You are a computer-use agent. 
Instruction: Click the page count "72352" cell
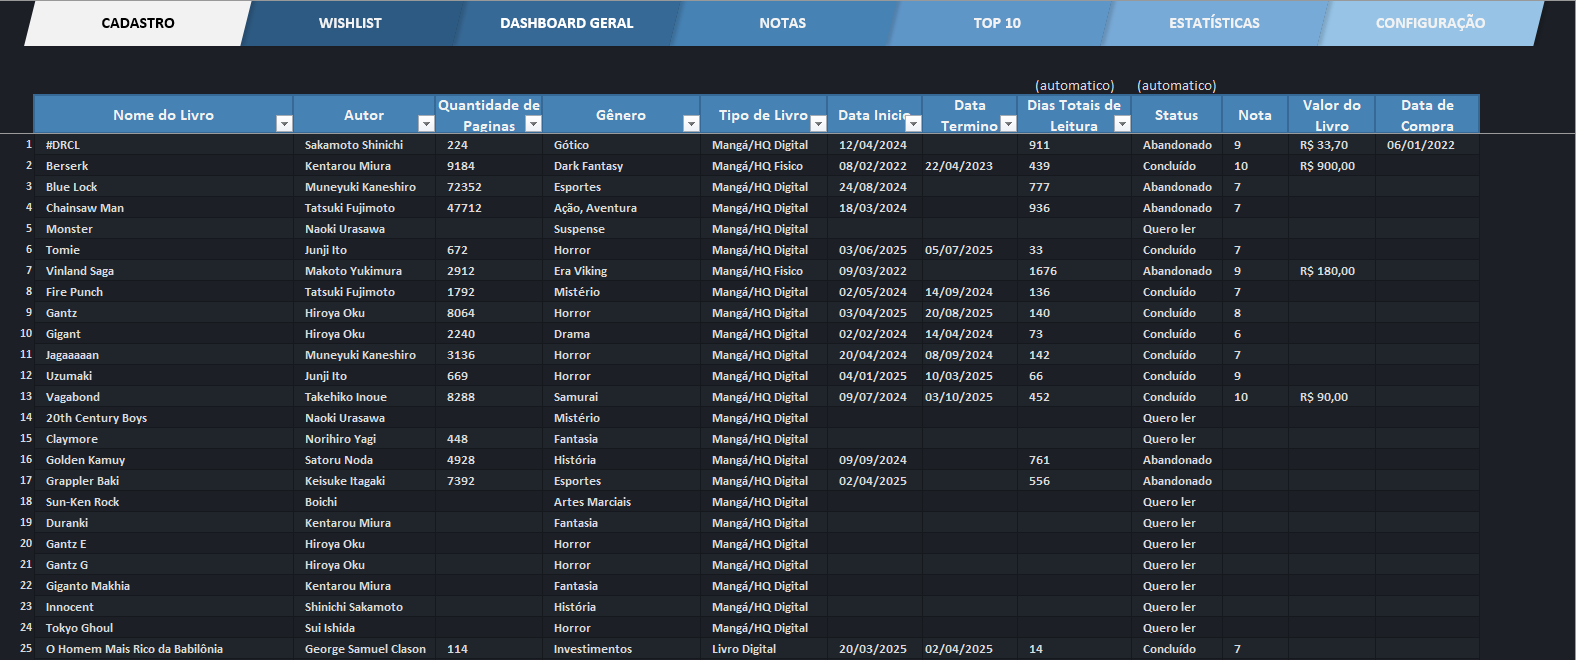pos(489,187)
